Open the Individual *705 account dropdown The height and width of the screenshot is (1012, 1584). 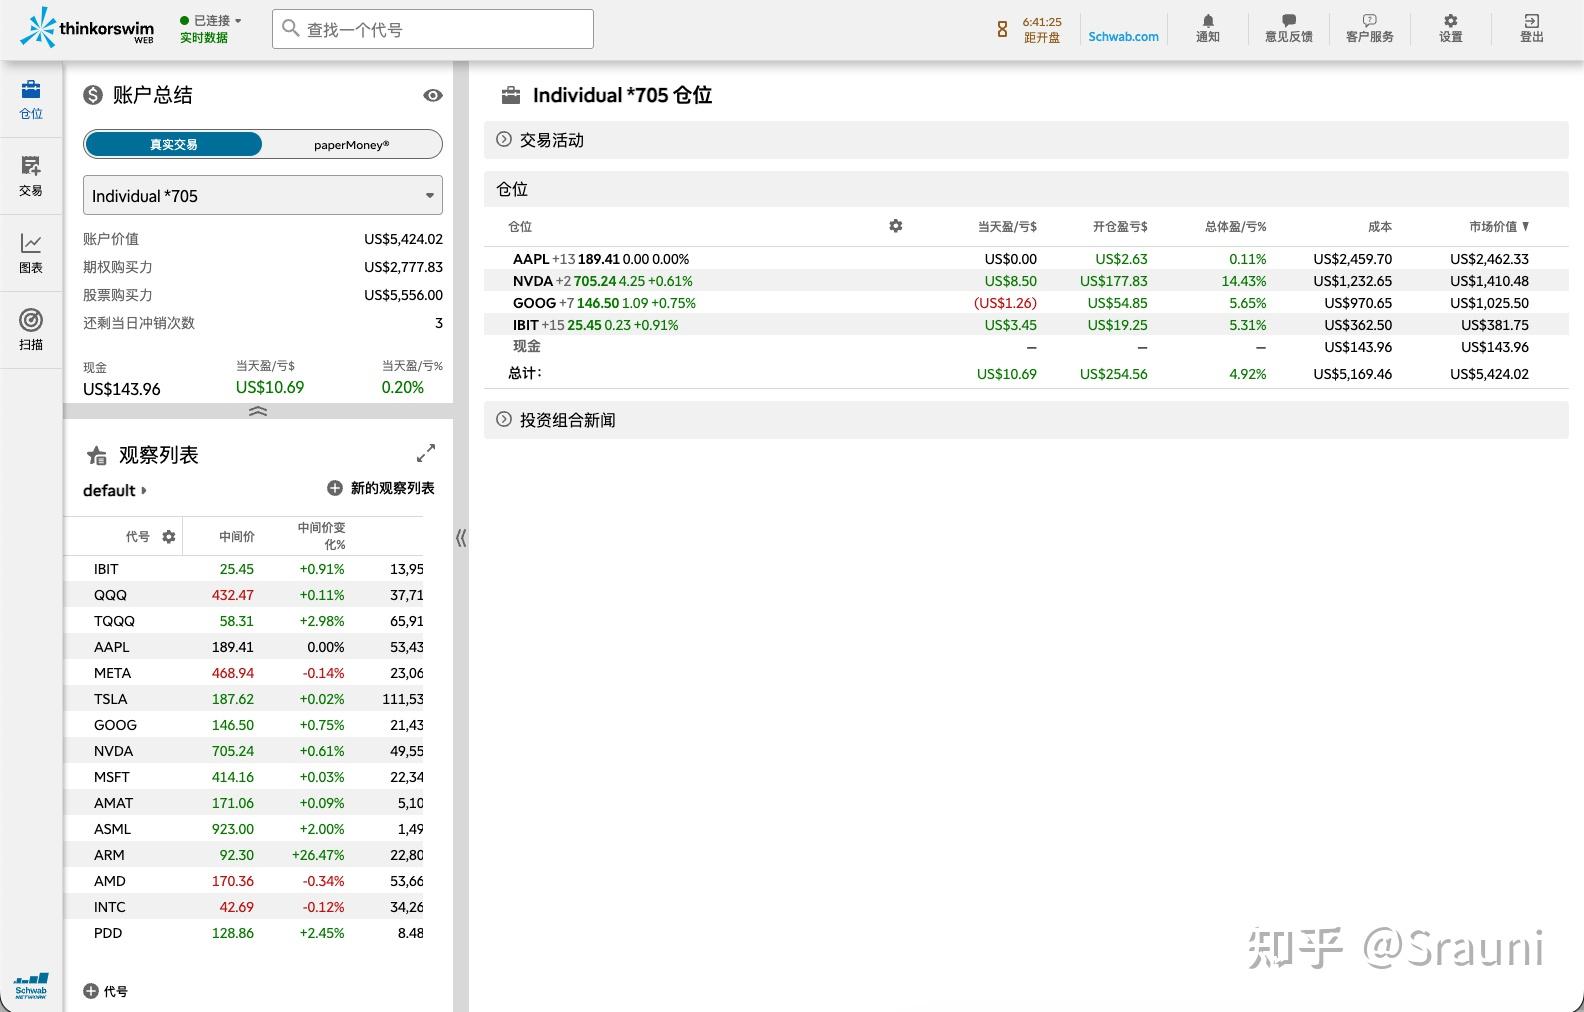pyautogui.click(x=263, y=195)
